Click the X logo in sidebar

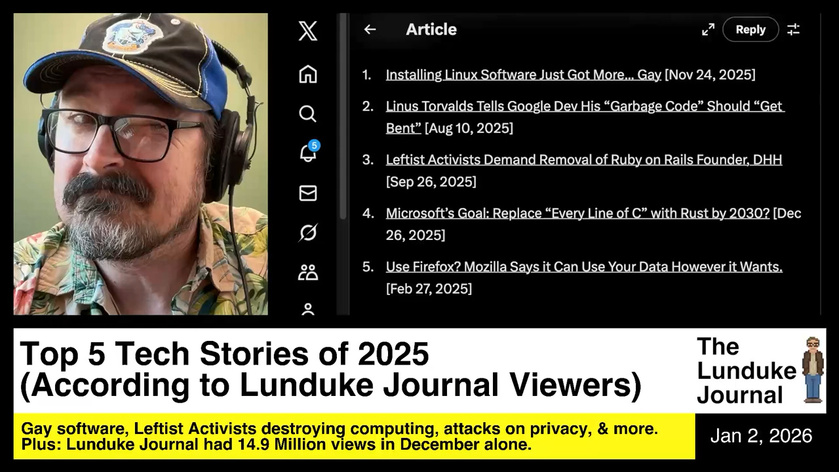click(x=308, y=31)
